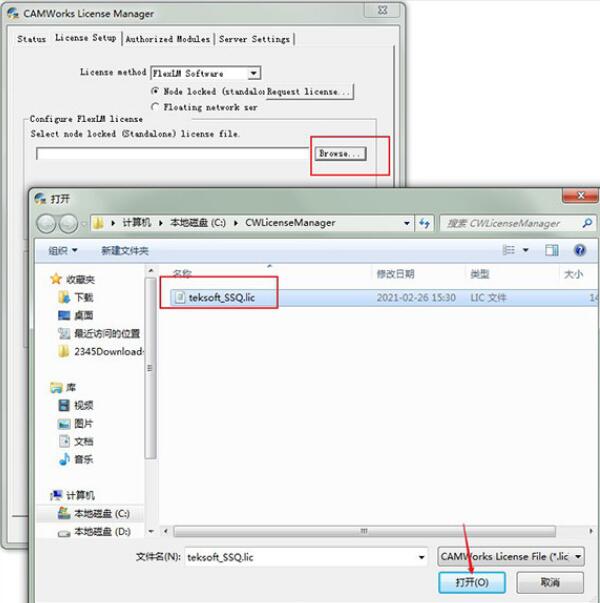
Task: Click the 打开(O) open button
Action: (472, 582)
